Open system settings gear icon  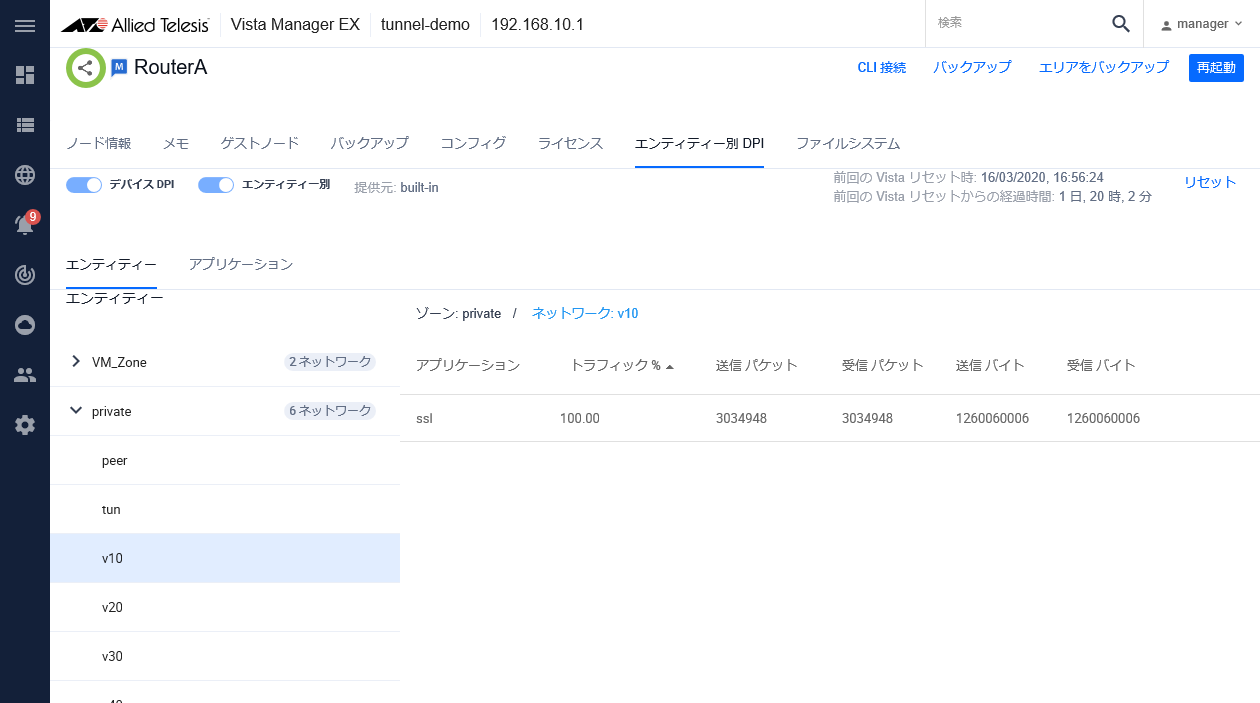coord(24,424)
